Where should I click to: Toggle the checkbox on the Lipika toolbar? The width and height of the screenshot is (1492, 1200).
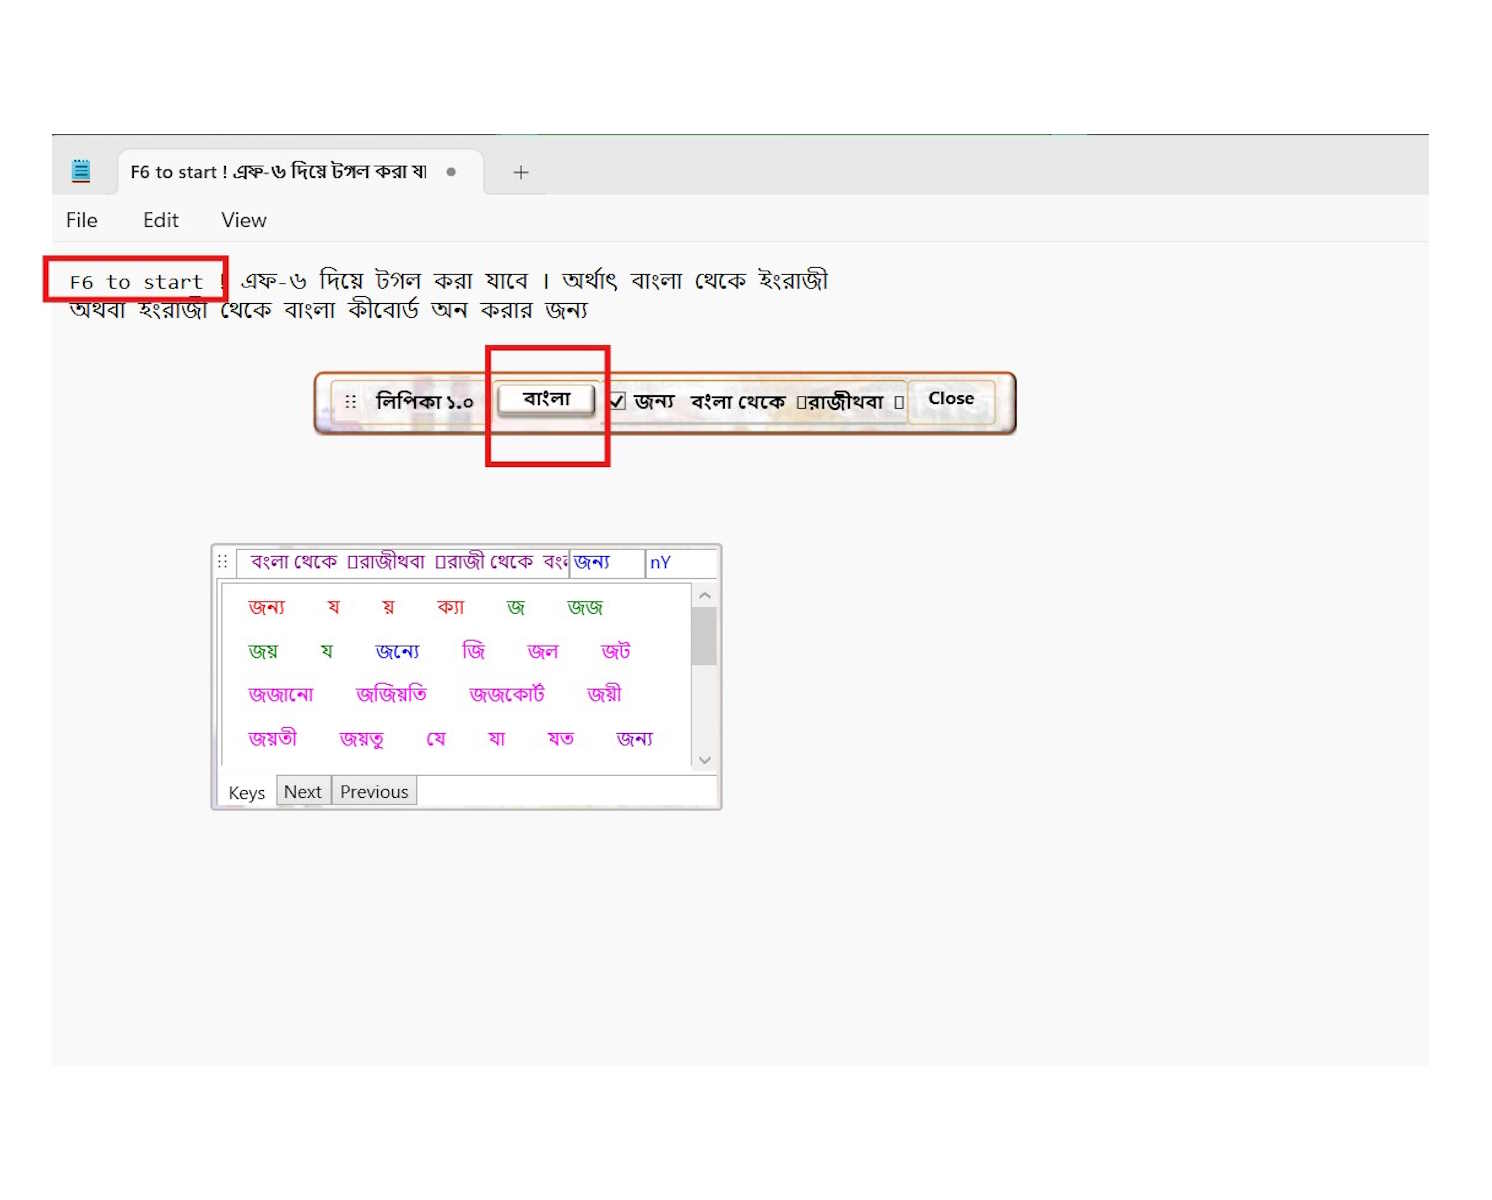pos(617,401)
